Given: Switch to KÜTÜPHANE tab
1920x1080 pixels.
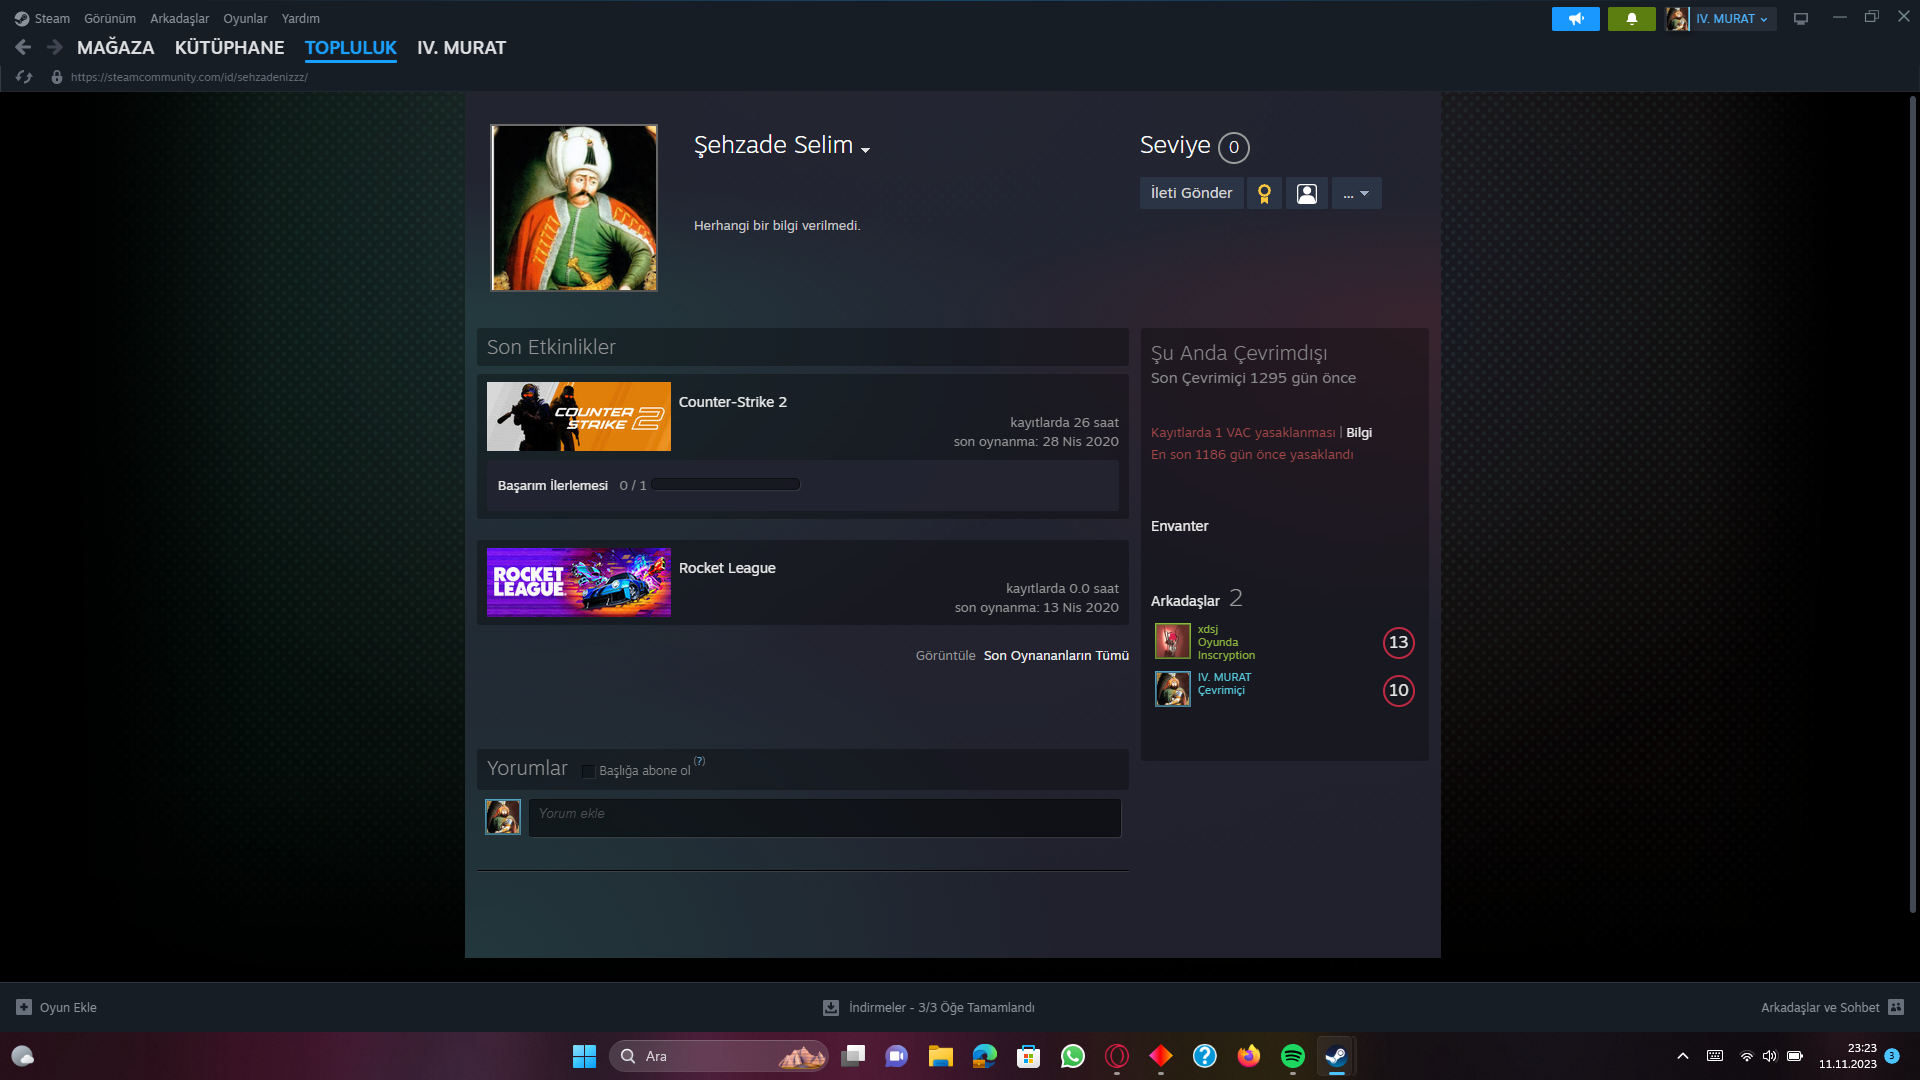Looking at the screenshot, I should tap(229, 47).
